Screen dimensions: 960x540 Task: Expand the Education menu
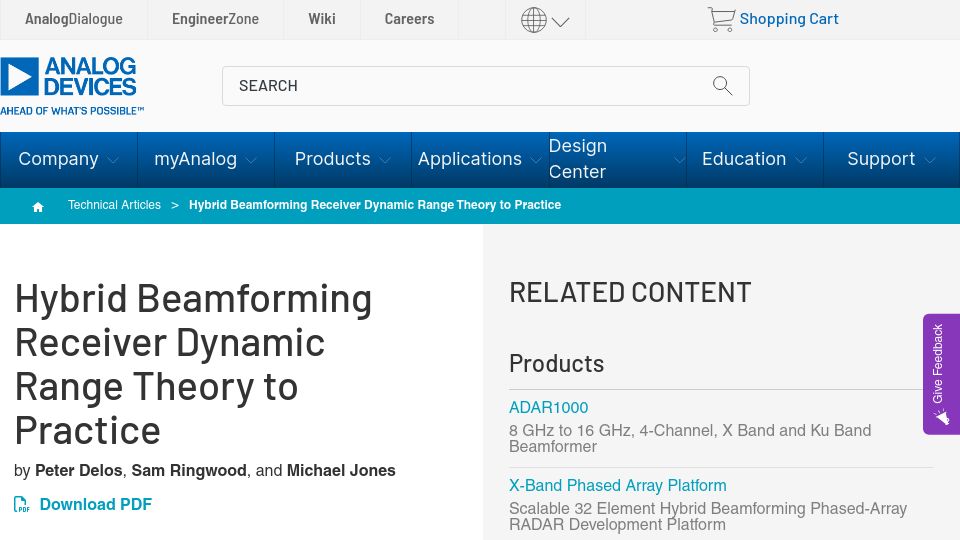pos(754,159)
